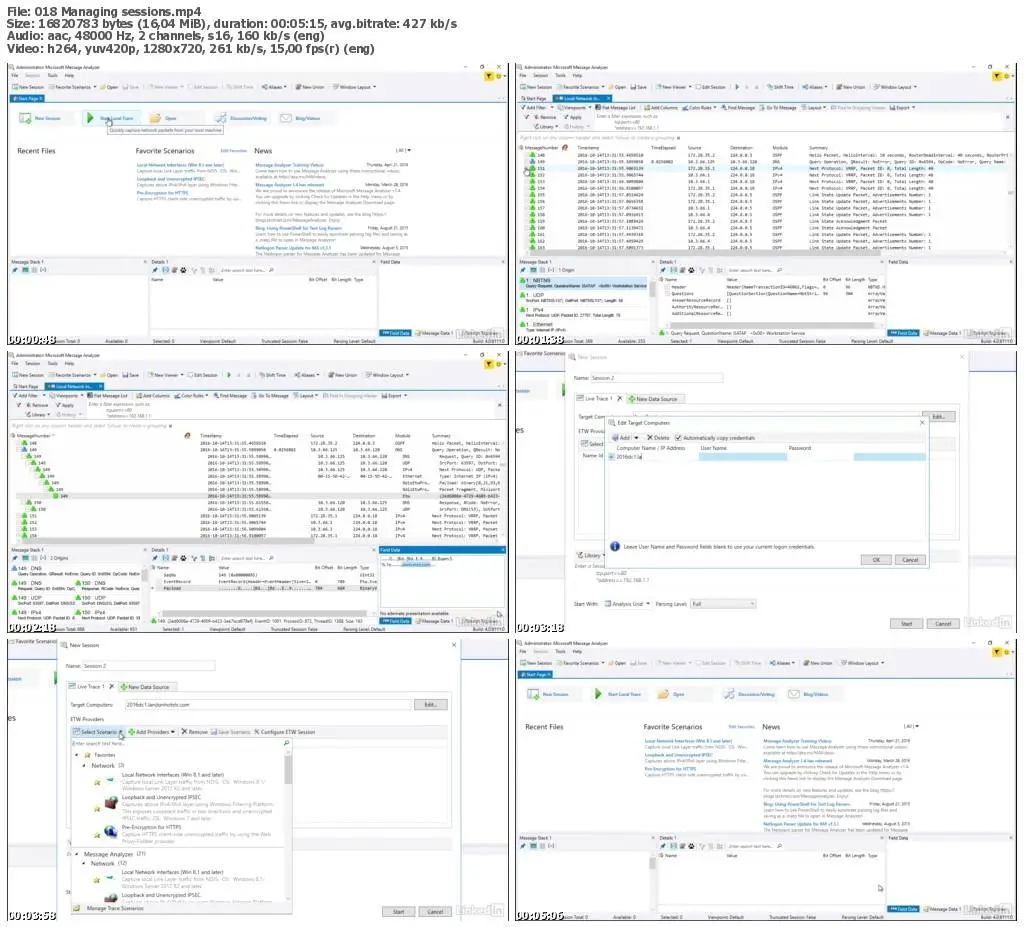Image resolution: width=1024 pixels, height=927 pixels.
Task: Click Configure ETW Session icon in 00:03:58 frame
Action: click(x=257, y=732)
